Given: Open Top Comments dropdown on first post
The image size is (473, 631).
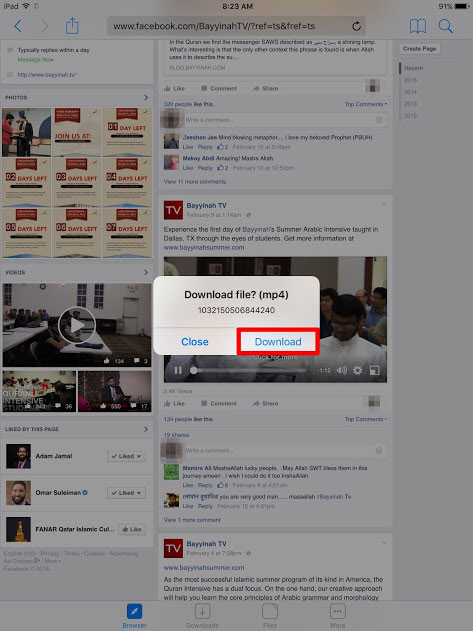Looking at the screenshot, I should (x=366, y=104).
